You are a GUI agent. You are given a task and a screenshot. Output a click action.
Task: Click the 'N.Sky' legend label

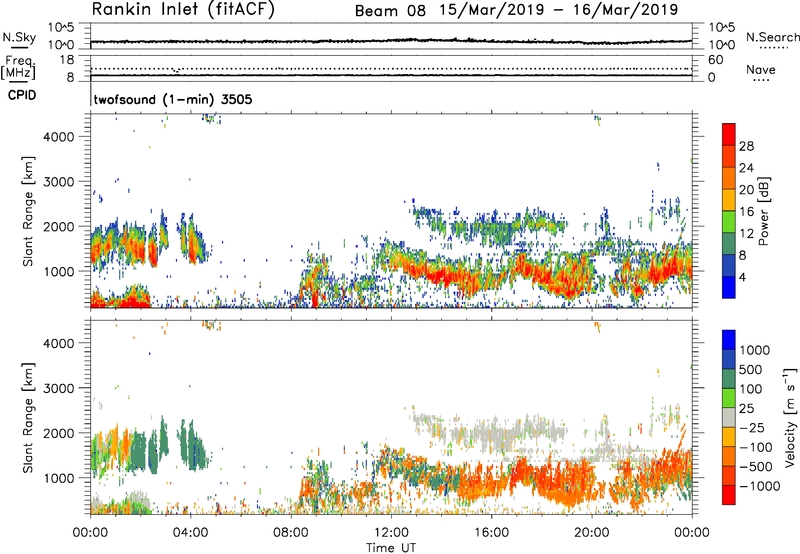(x=19, y=37)
